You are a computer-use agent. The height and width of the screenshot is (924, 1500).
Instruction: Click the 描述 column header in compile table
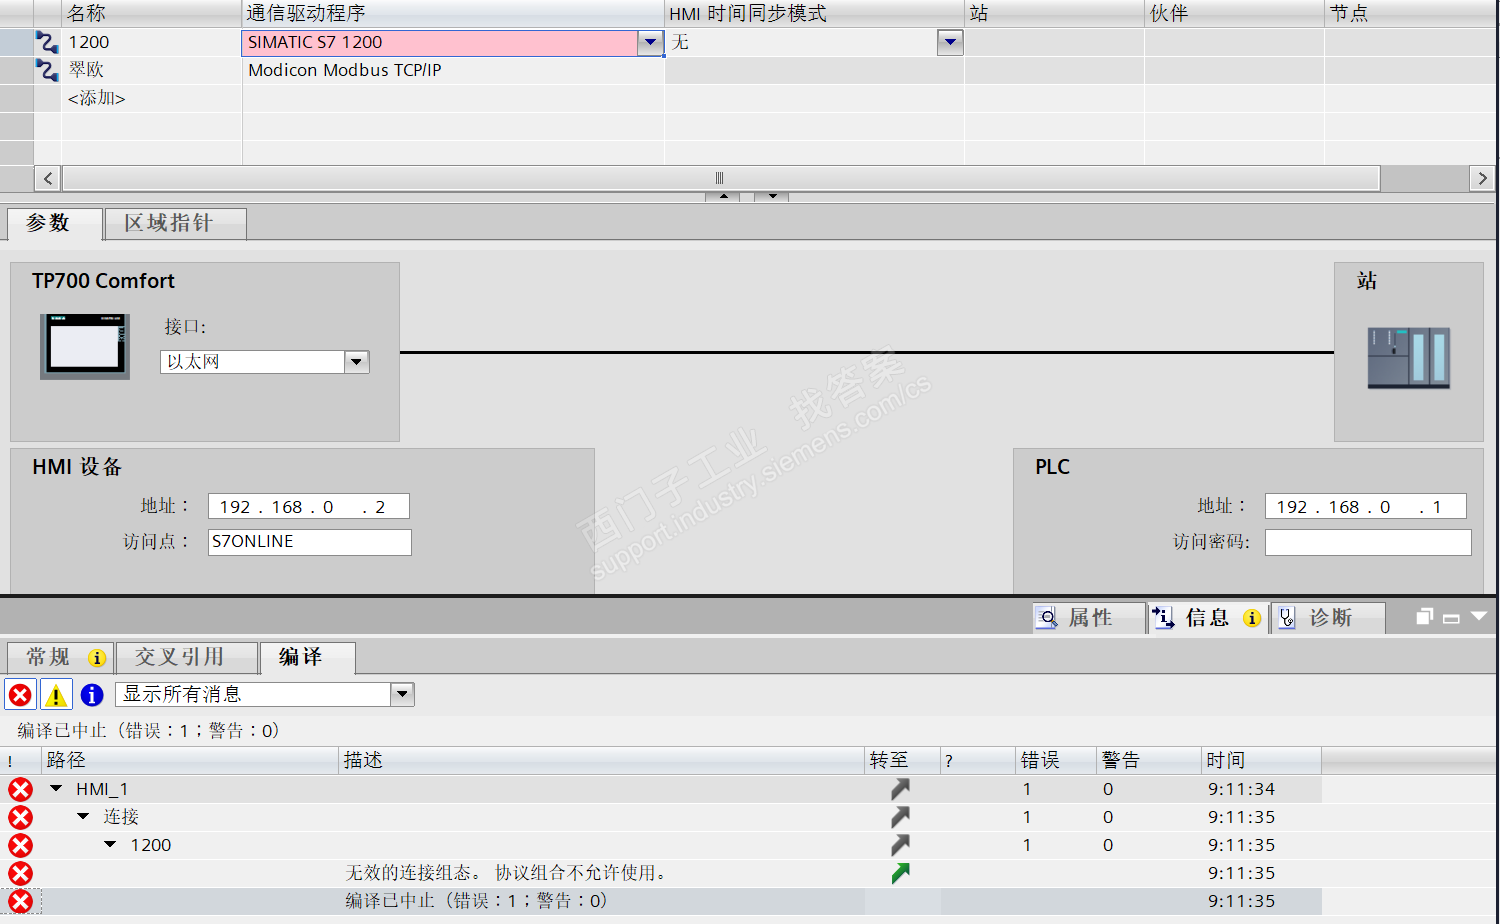click(602, 760)
